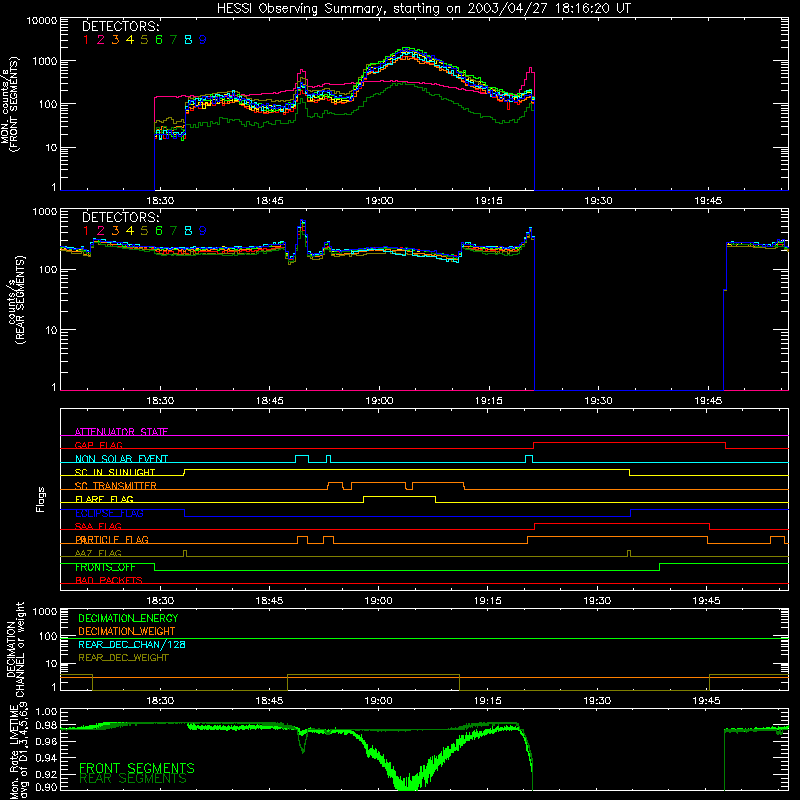Image resolution: width=800 pixels, height=800 pixels.
Task: Click the Mon. Rate LIVETIME axis title
Action: (x=16, y=751)
